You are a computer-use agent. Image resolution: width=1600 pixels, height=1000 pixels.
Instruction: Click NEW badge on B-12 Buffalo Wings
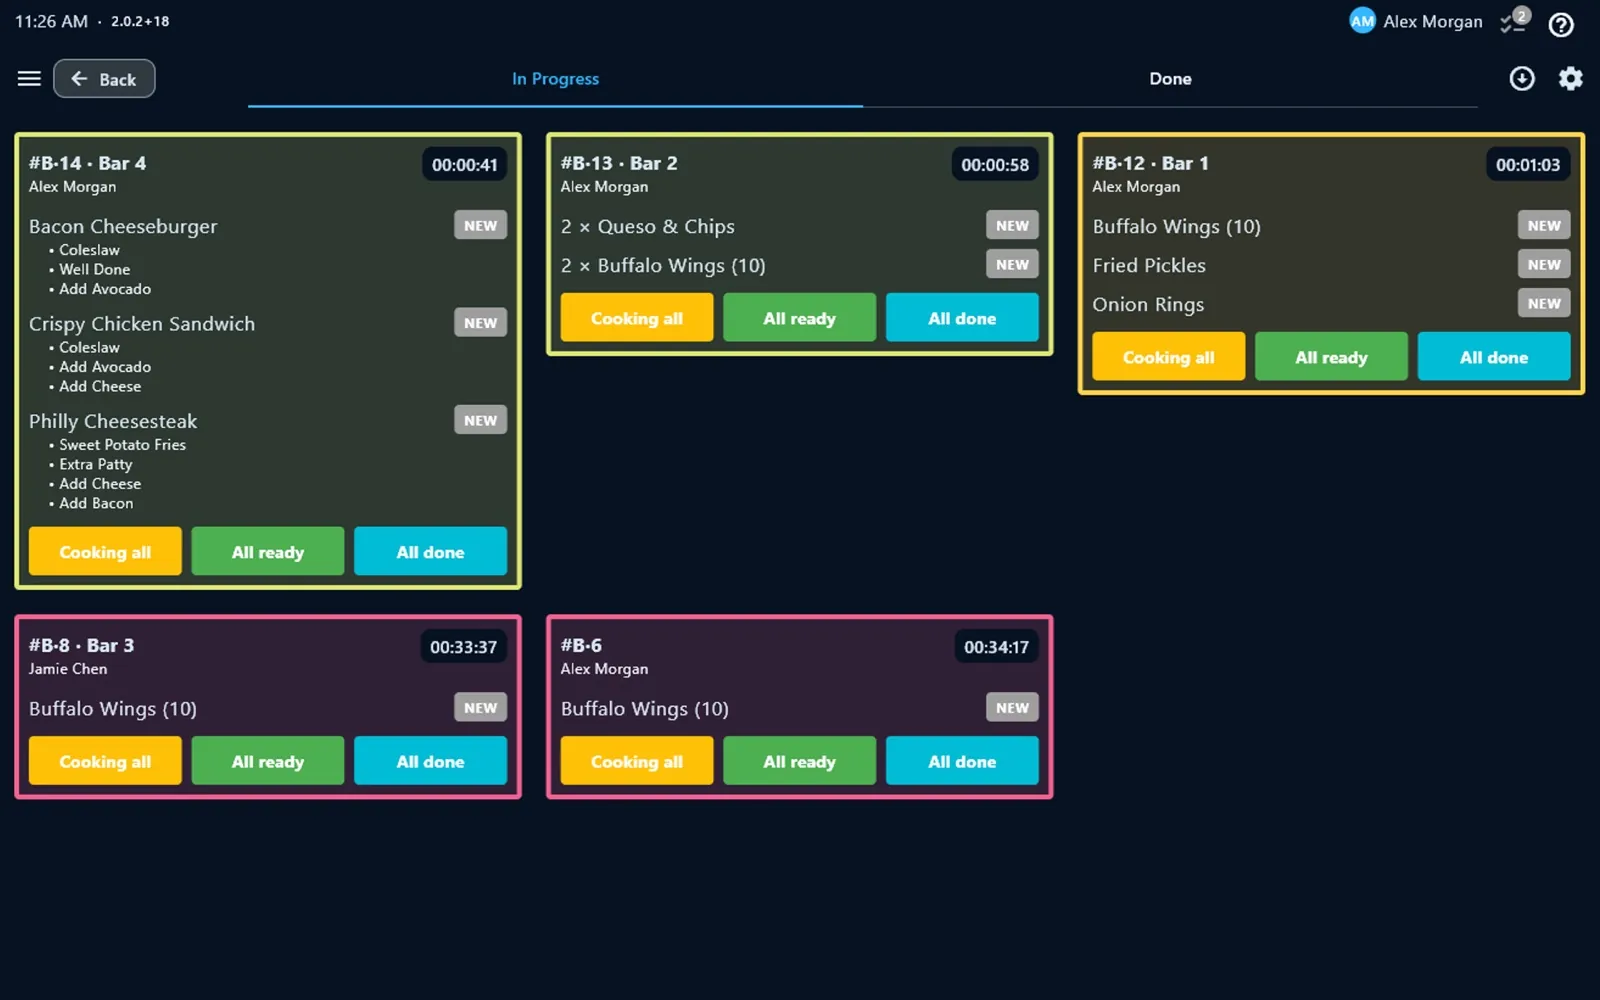[1544, 225]
